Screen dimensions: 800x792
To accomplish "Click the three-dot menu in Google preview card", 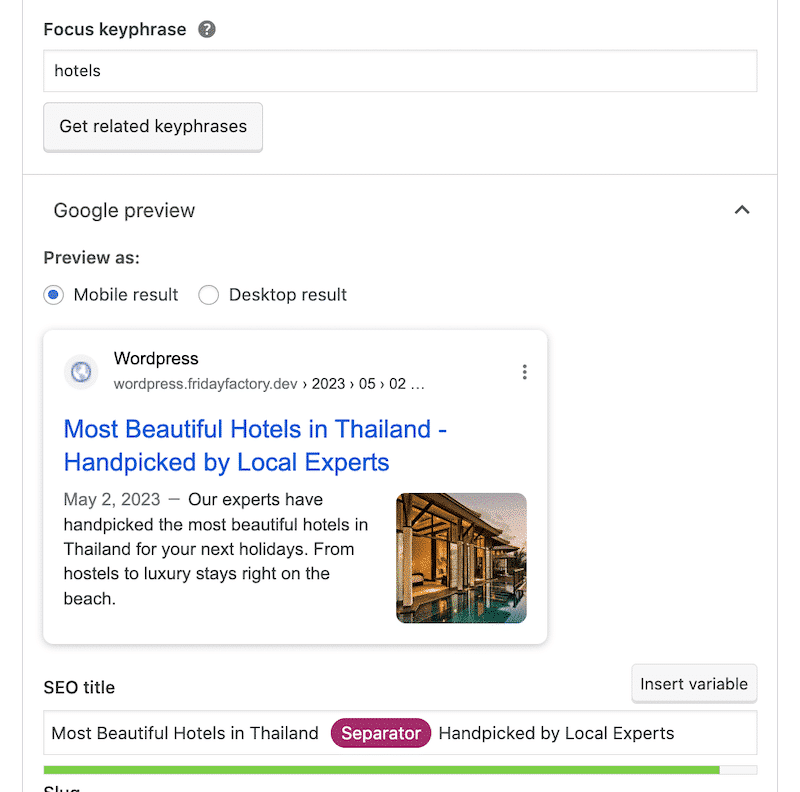I will click(x=524, y=372).
